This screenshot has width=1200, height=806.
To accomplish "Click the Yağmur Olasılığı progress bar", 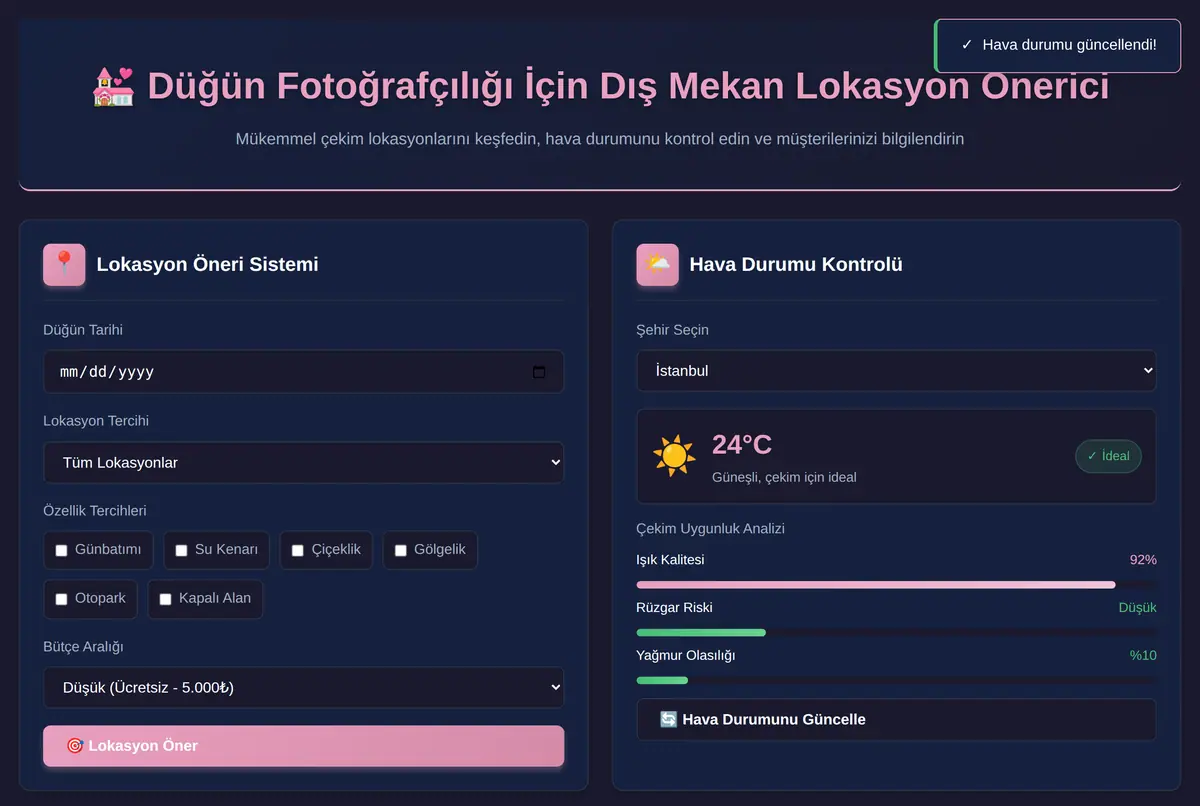I will [x=896, y=681].
